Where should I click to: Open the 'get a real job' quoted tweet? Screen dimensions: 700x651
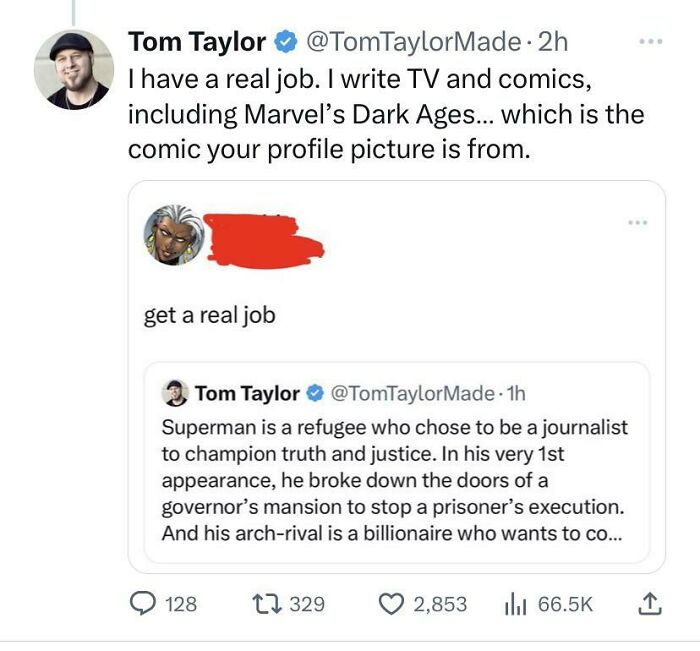209,315
